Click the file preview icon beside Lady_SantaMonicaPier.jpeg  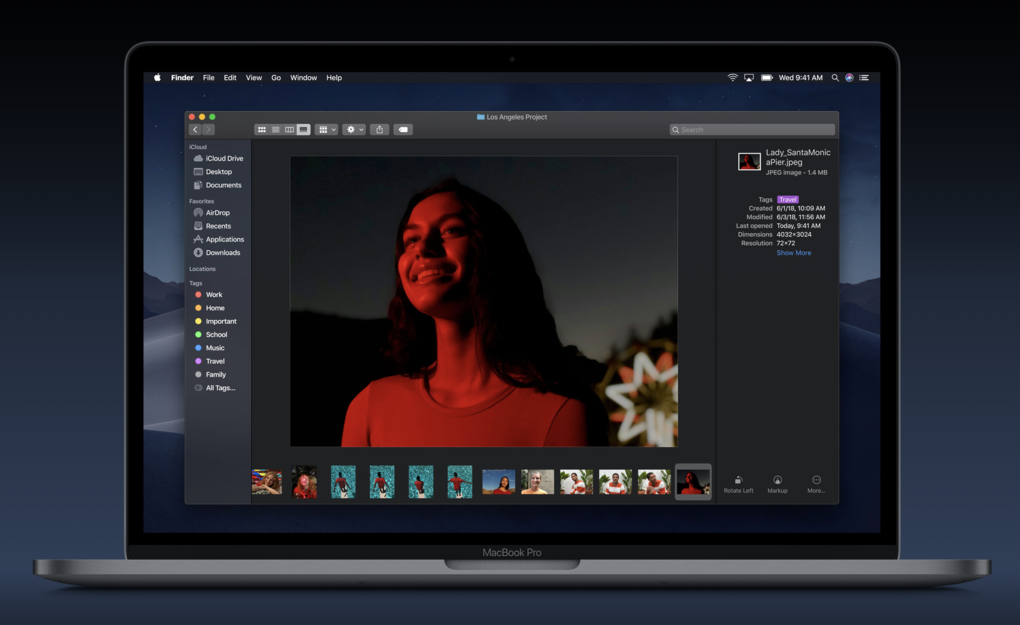749,161
